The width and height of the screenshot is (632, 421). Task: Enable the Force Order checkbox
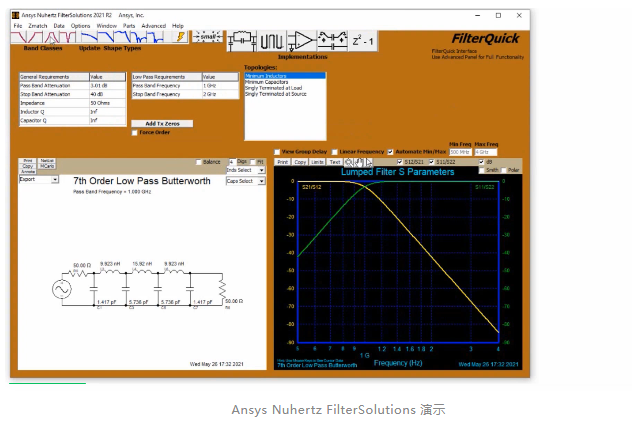pyautogui.click(x=135, y=133)
